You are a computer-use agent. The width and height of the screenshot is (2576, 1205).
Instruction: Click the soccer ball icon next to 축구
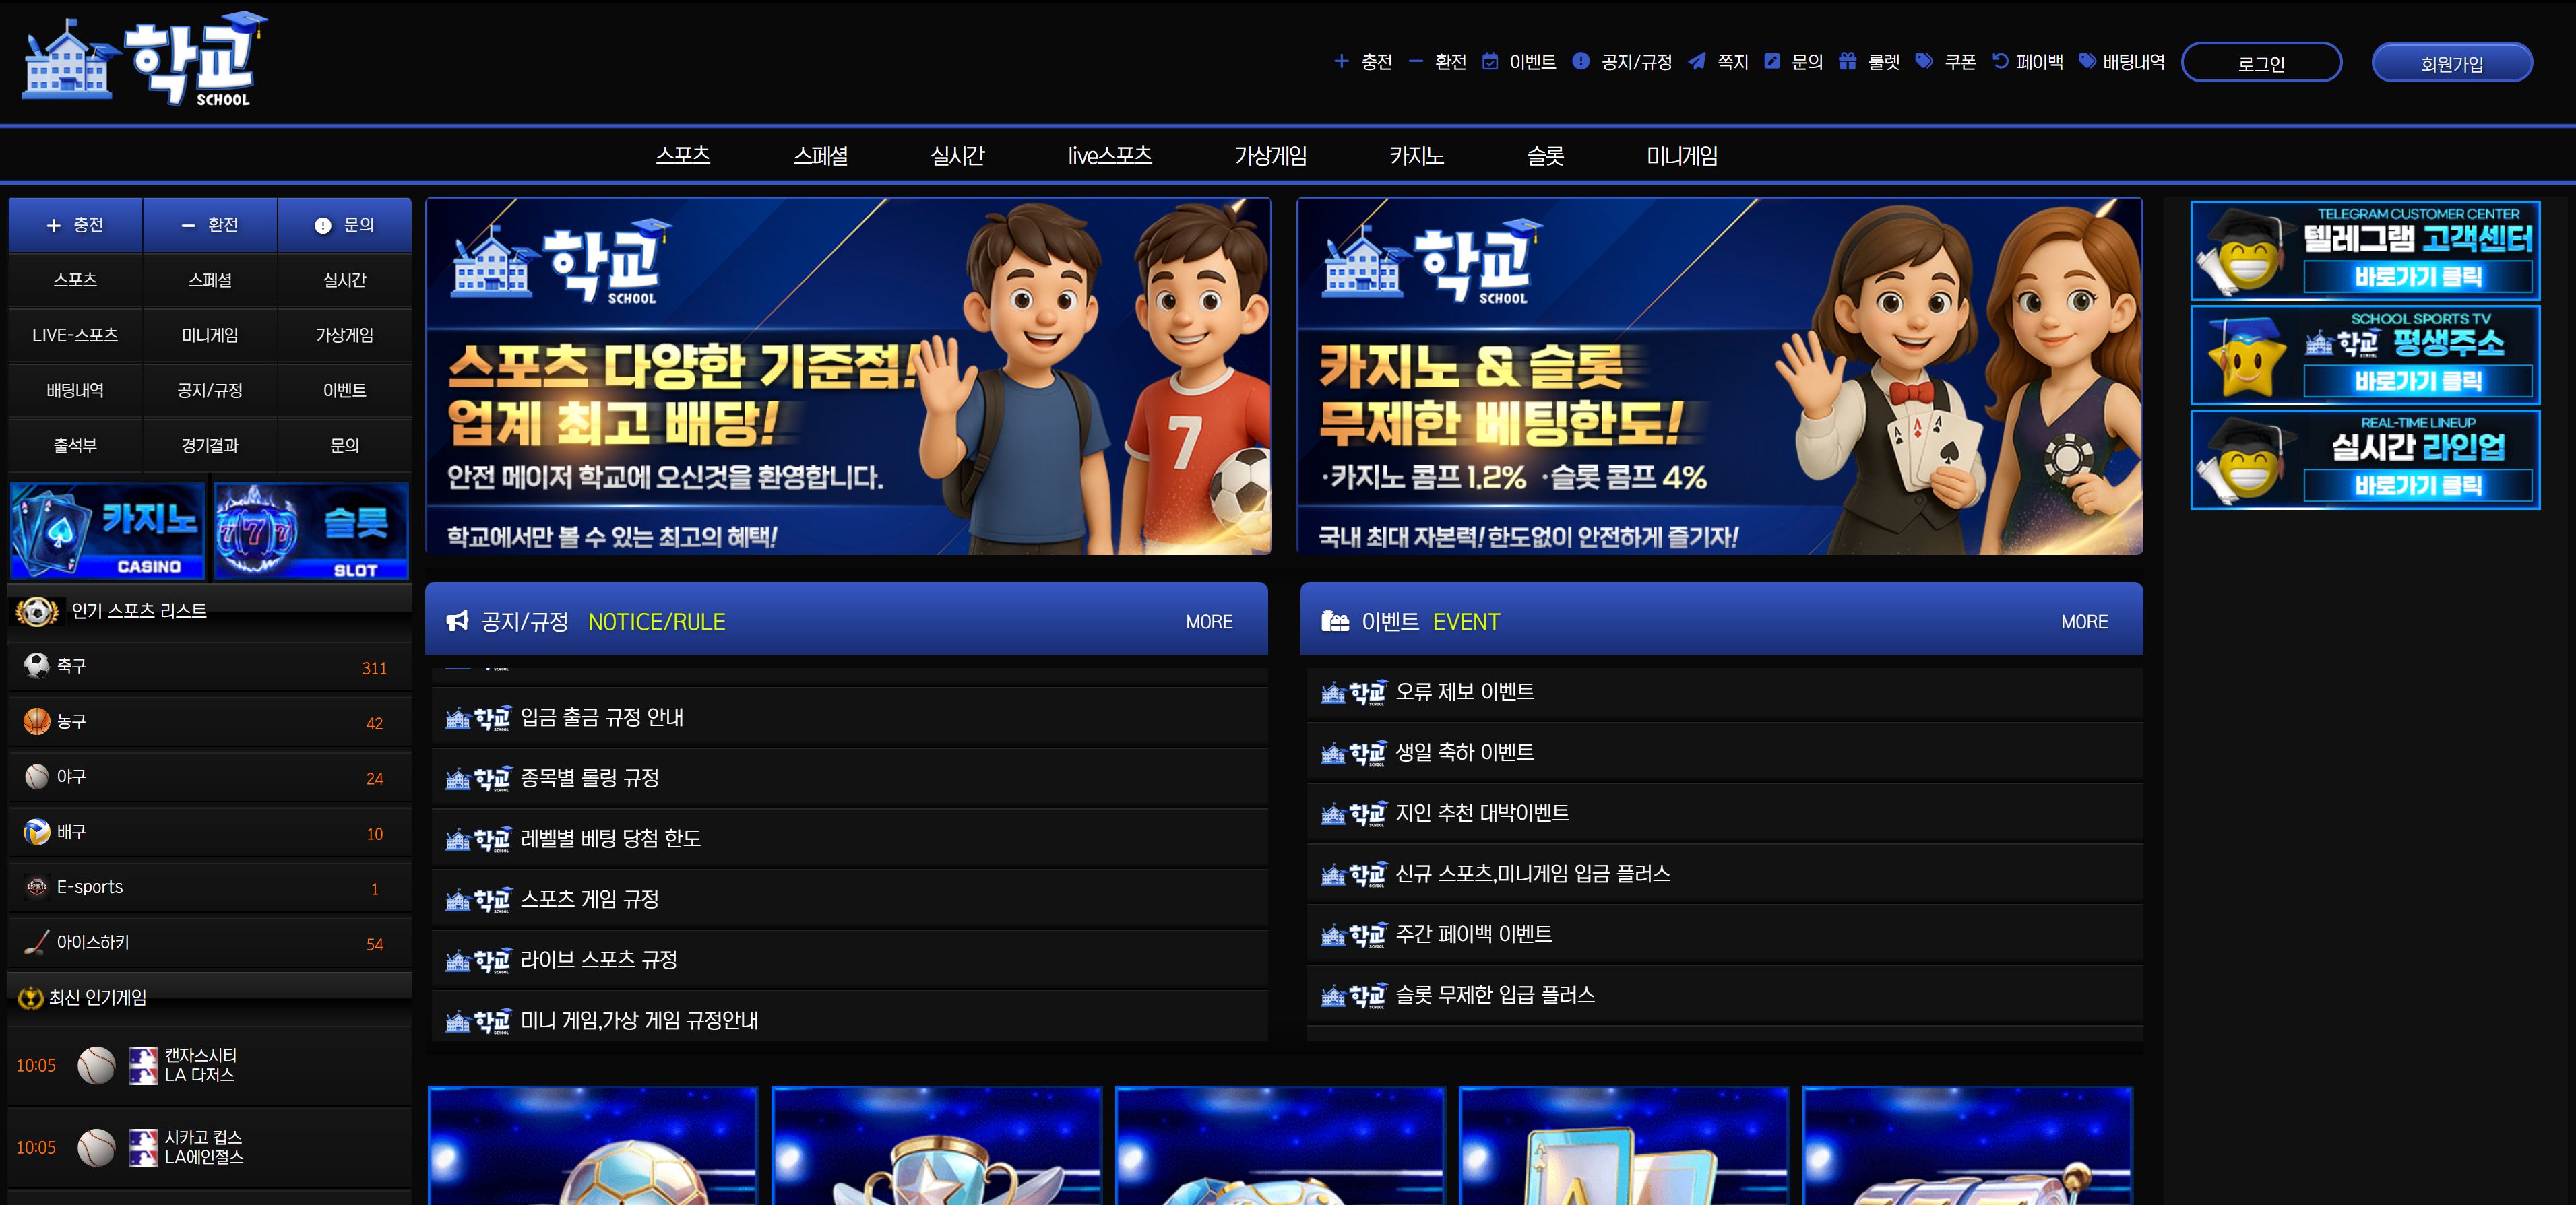[37, 666]
